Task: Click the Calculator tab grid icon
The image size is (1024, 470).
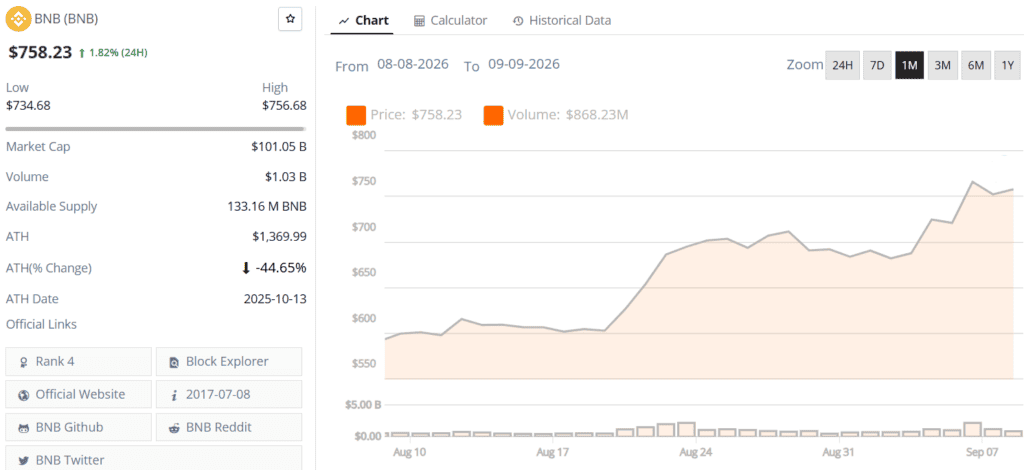Action: (x=419, y=21)
